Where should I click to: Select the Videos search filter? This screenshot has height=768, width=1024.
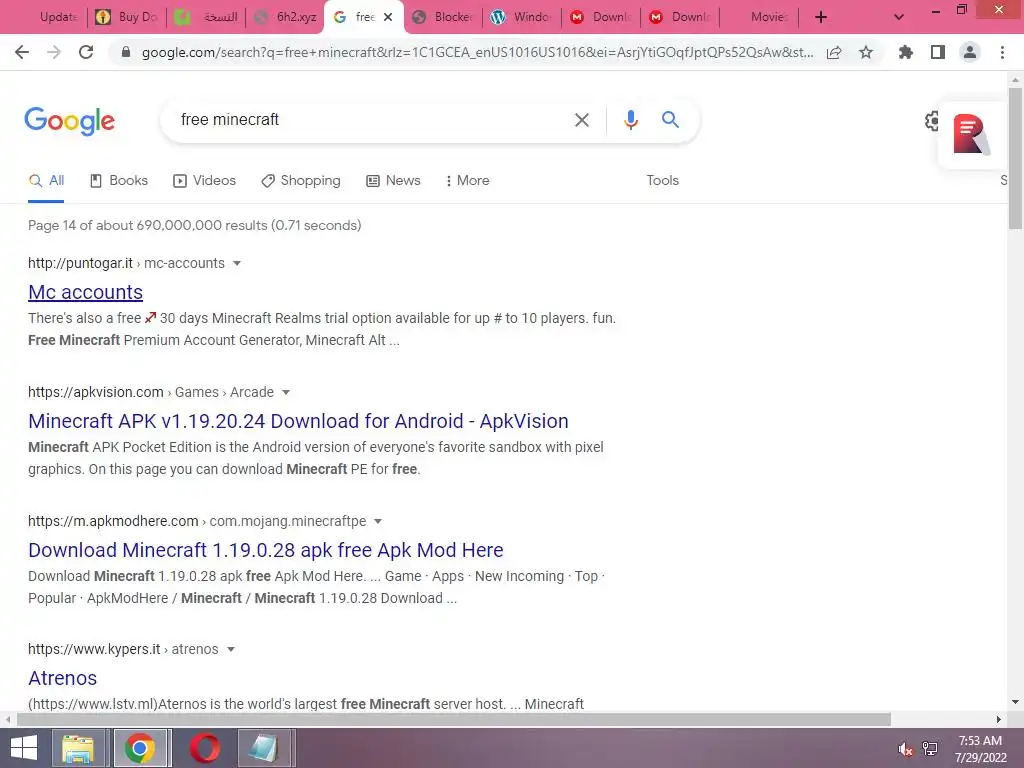[x=204, y=181]
